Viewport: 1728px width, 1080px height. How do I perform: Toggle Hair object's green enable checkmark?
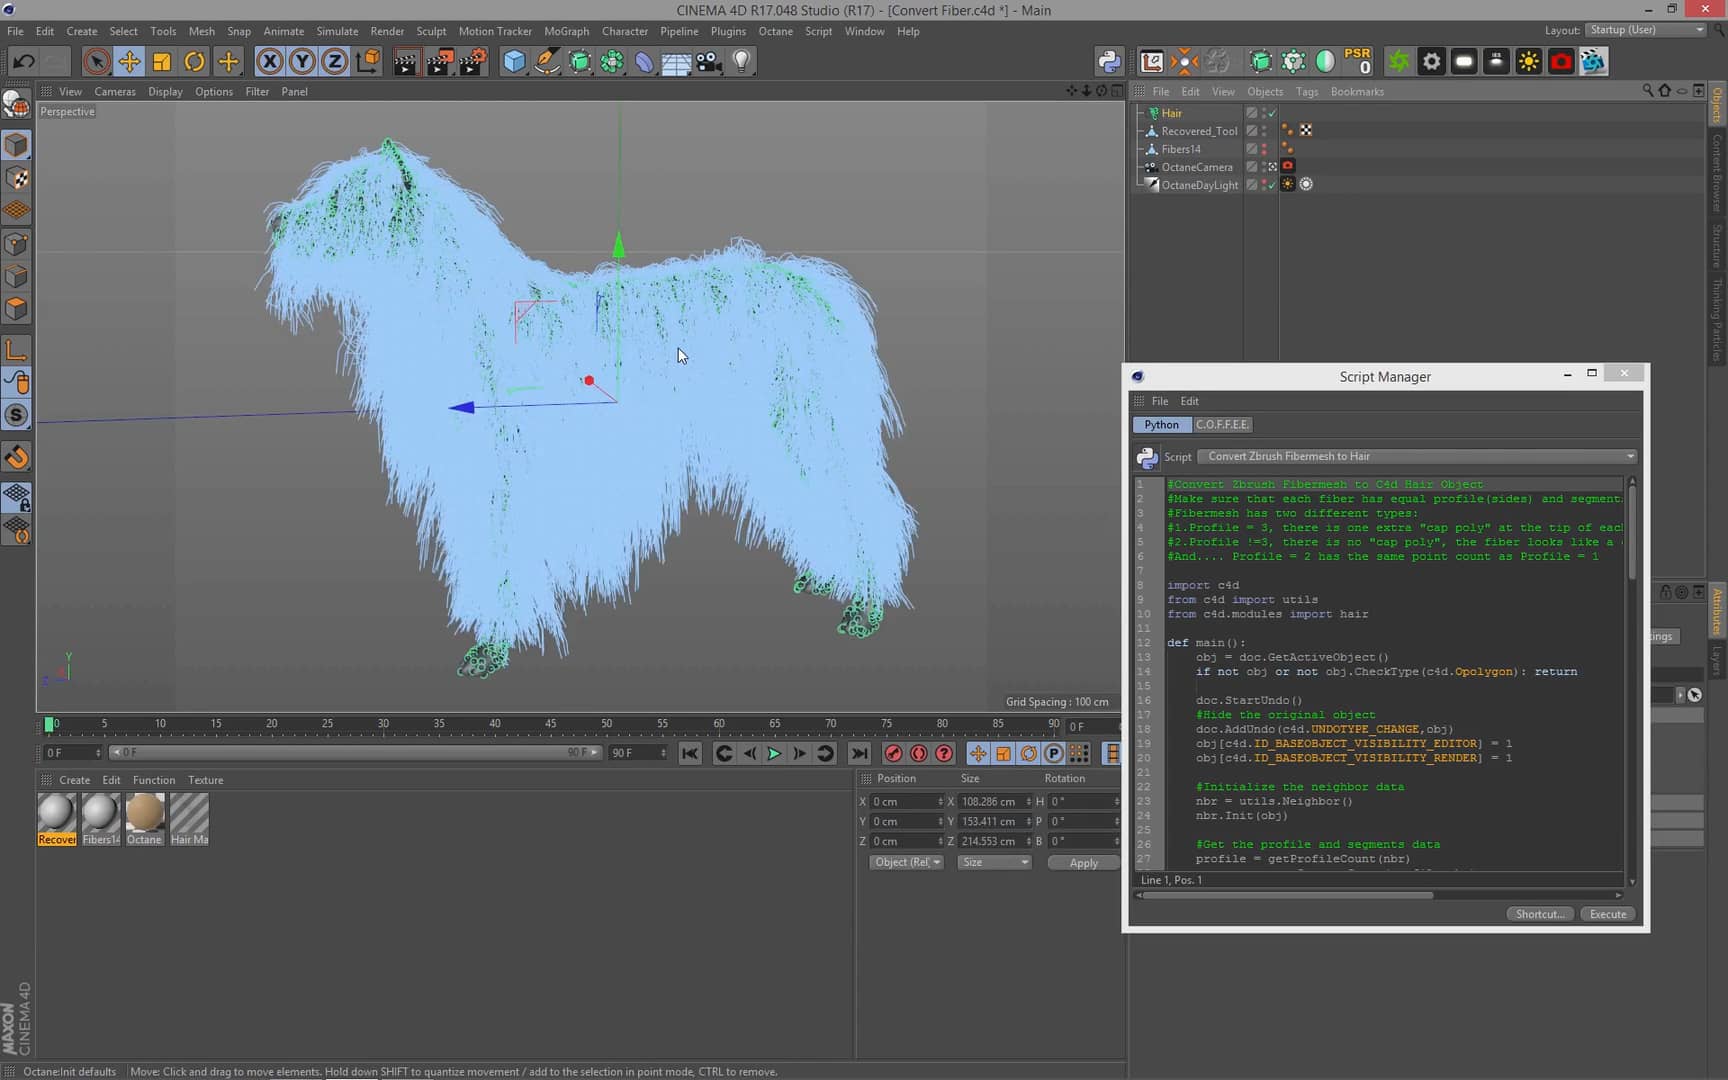[1271, 113]
